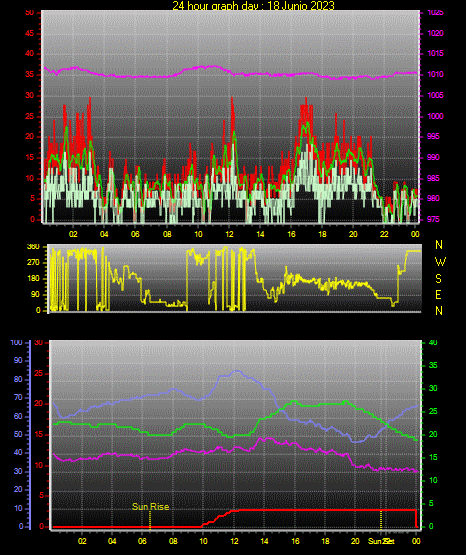Click hour "00" under the top wind chart
Viewport: 466px width, 555px height.
tap(415, 234)
